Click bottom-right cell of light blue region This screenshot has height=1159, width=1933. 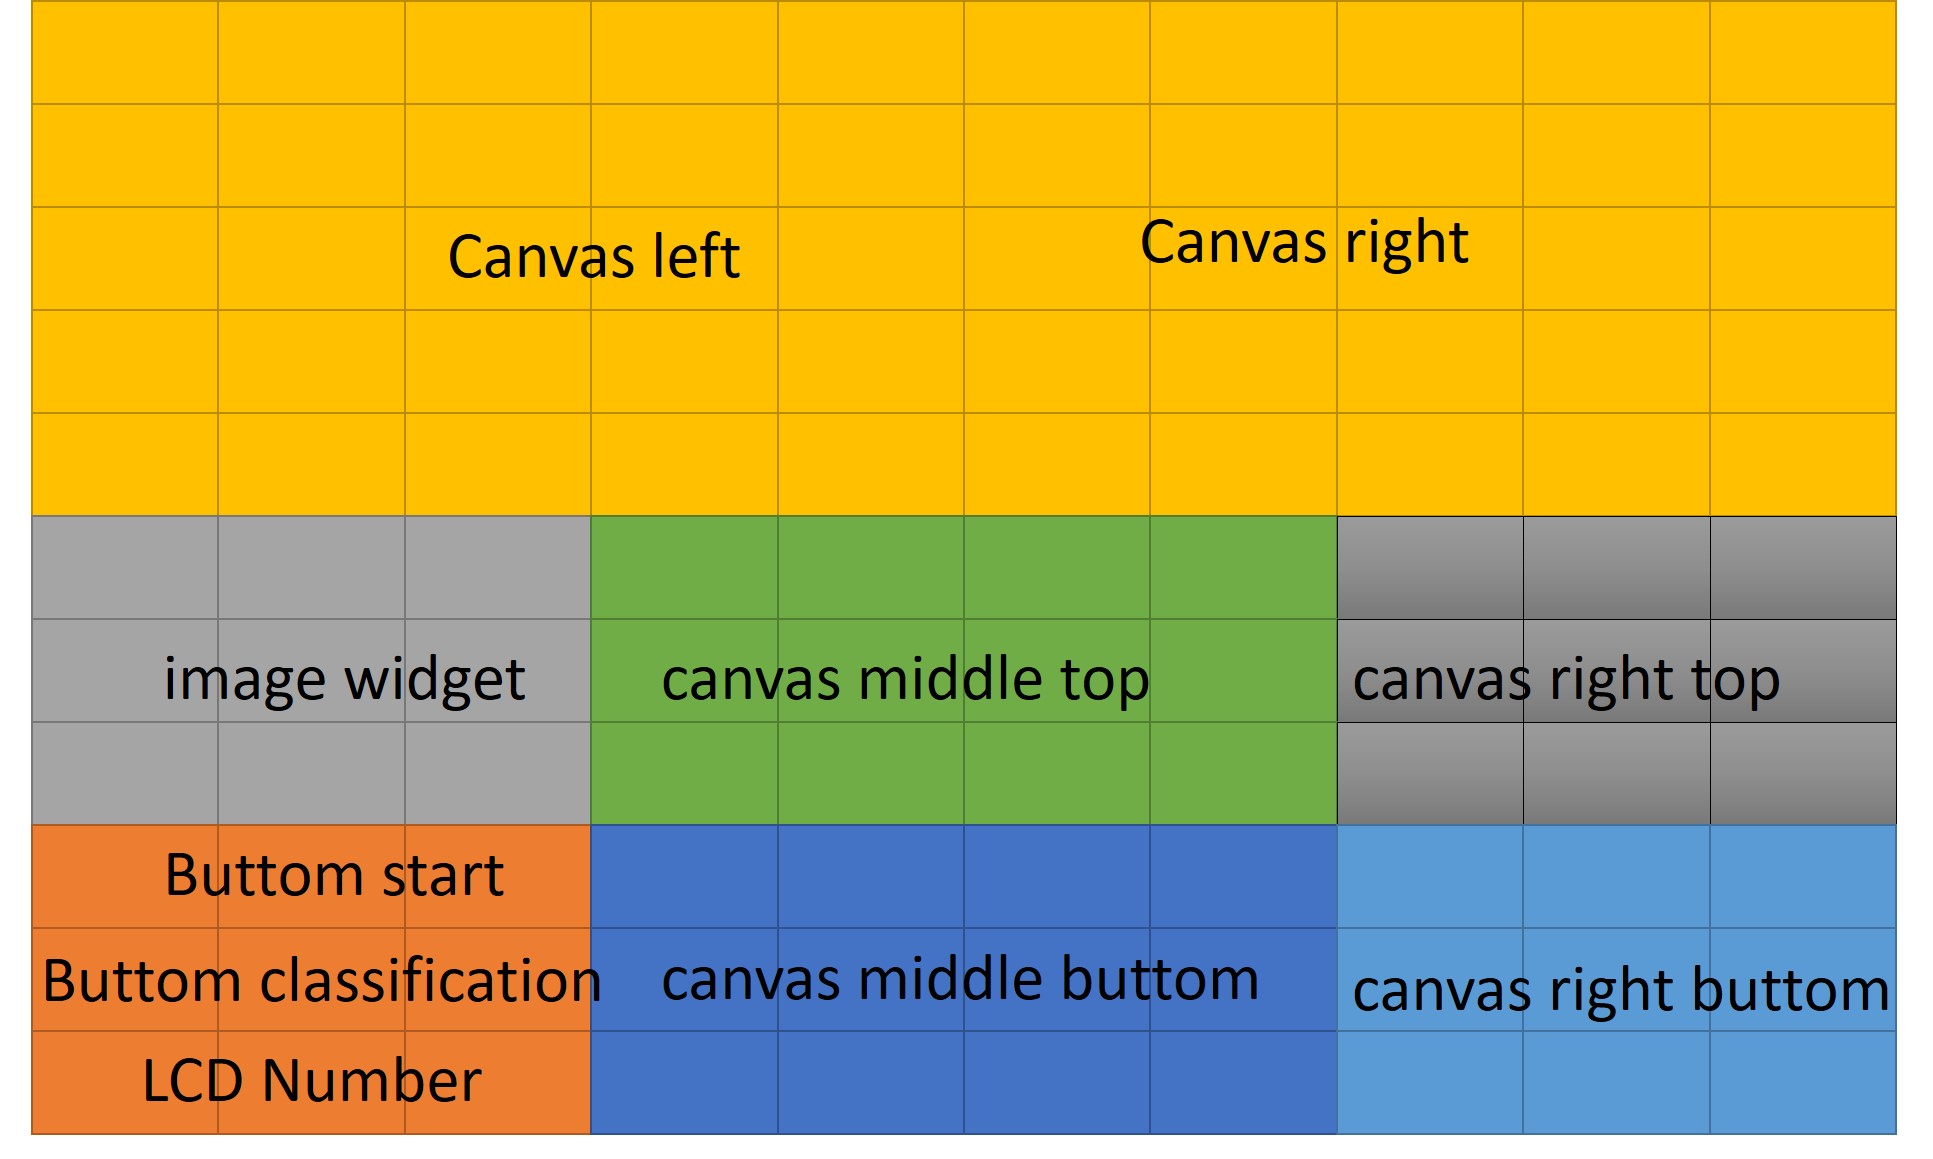[x=1802, y=1082]
